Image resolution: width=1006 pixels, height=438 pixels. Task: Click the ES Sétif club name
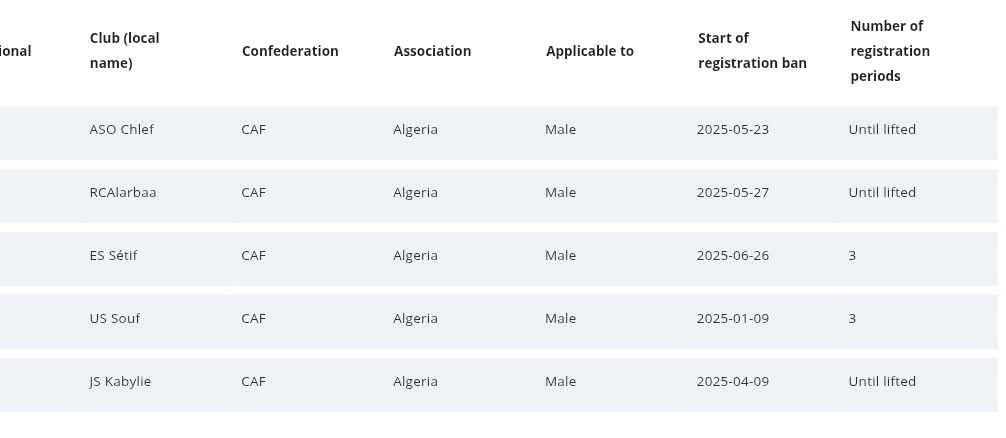click(113, 256)
